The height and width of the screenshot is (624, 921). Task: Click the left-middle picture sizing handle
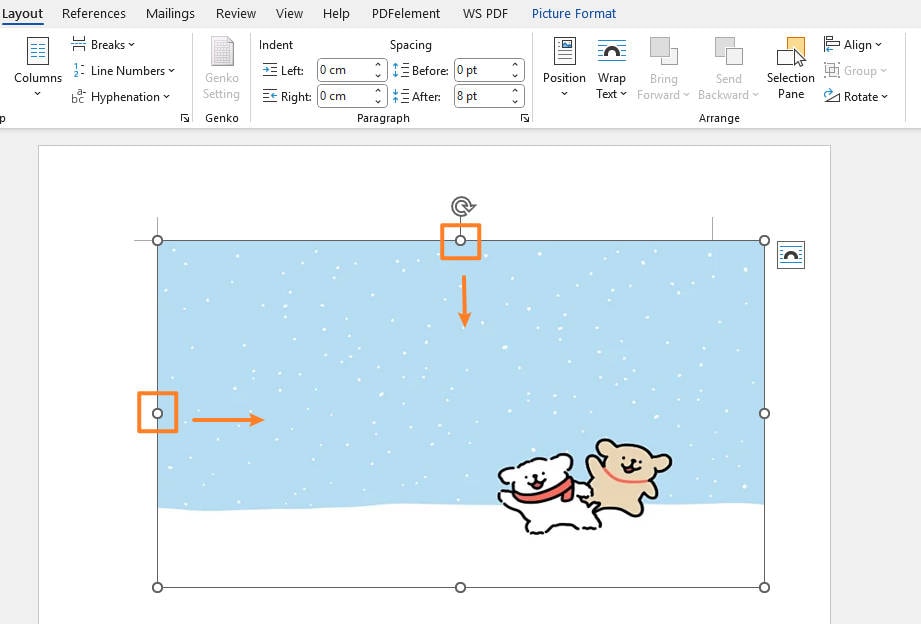(157, 414)
